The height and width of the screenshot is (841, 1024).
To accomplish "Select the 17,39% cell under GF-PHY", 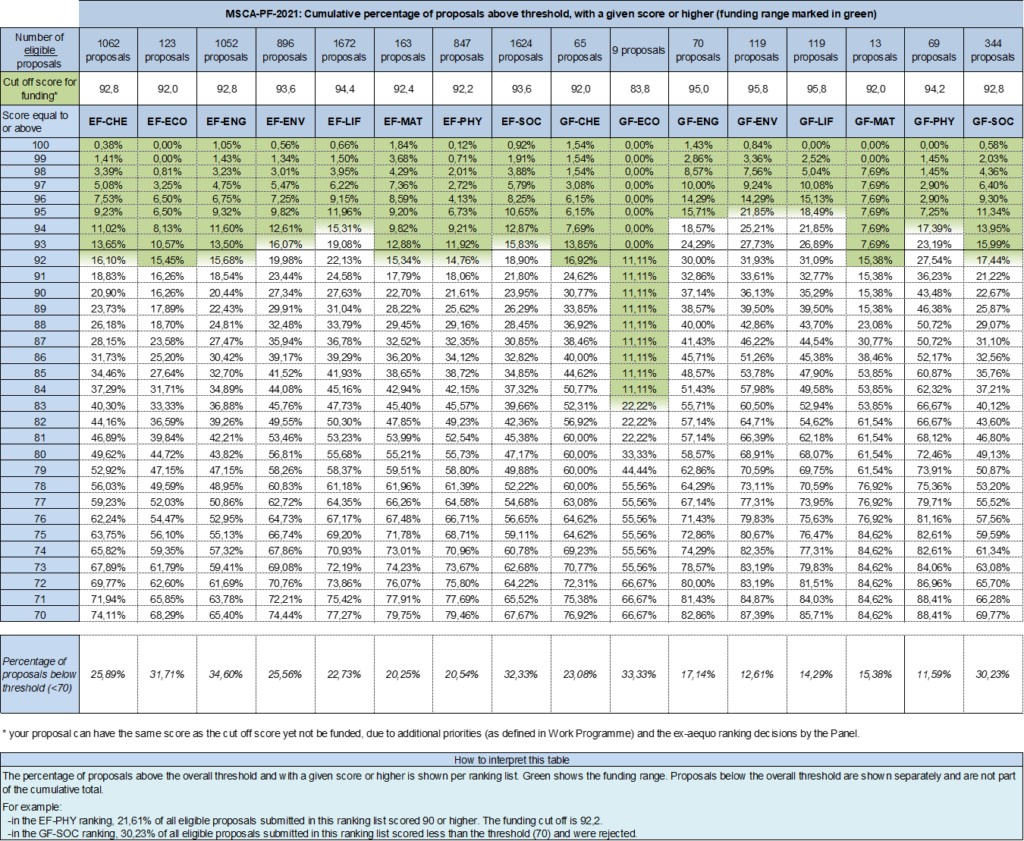I will coord(933,229).
